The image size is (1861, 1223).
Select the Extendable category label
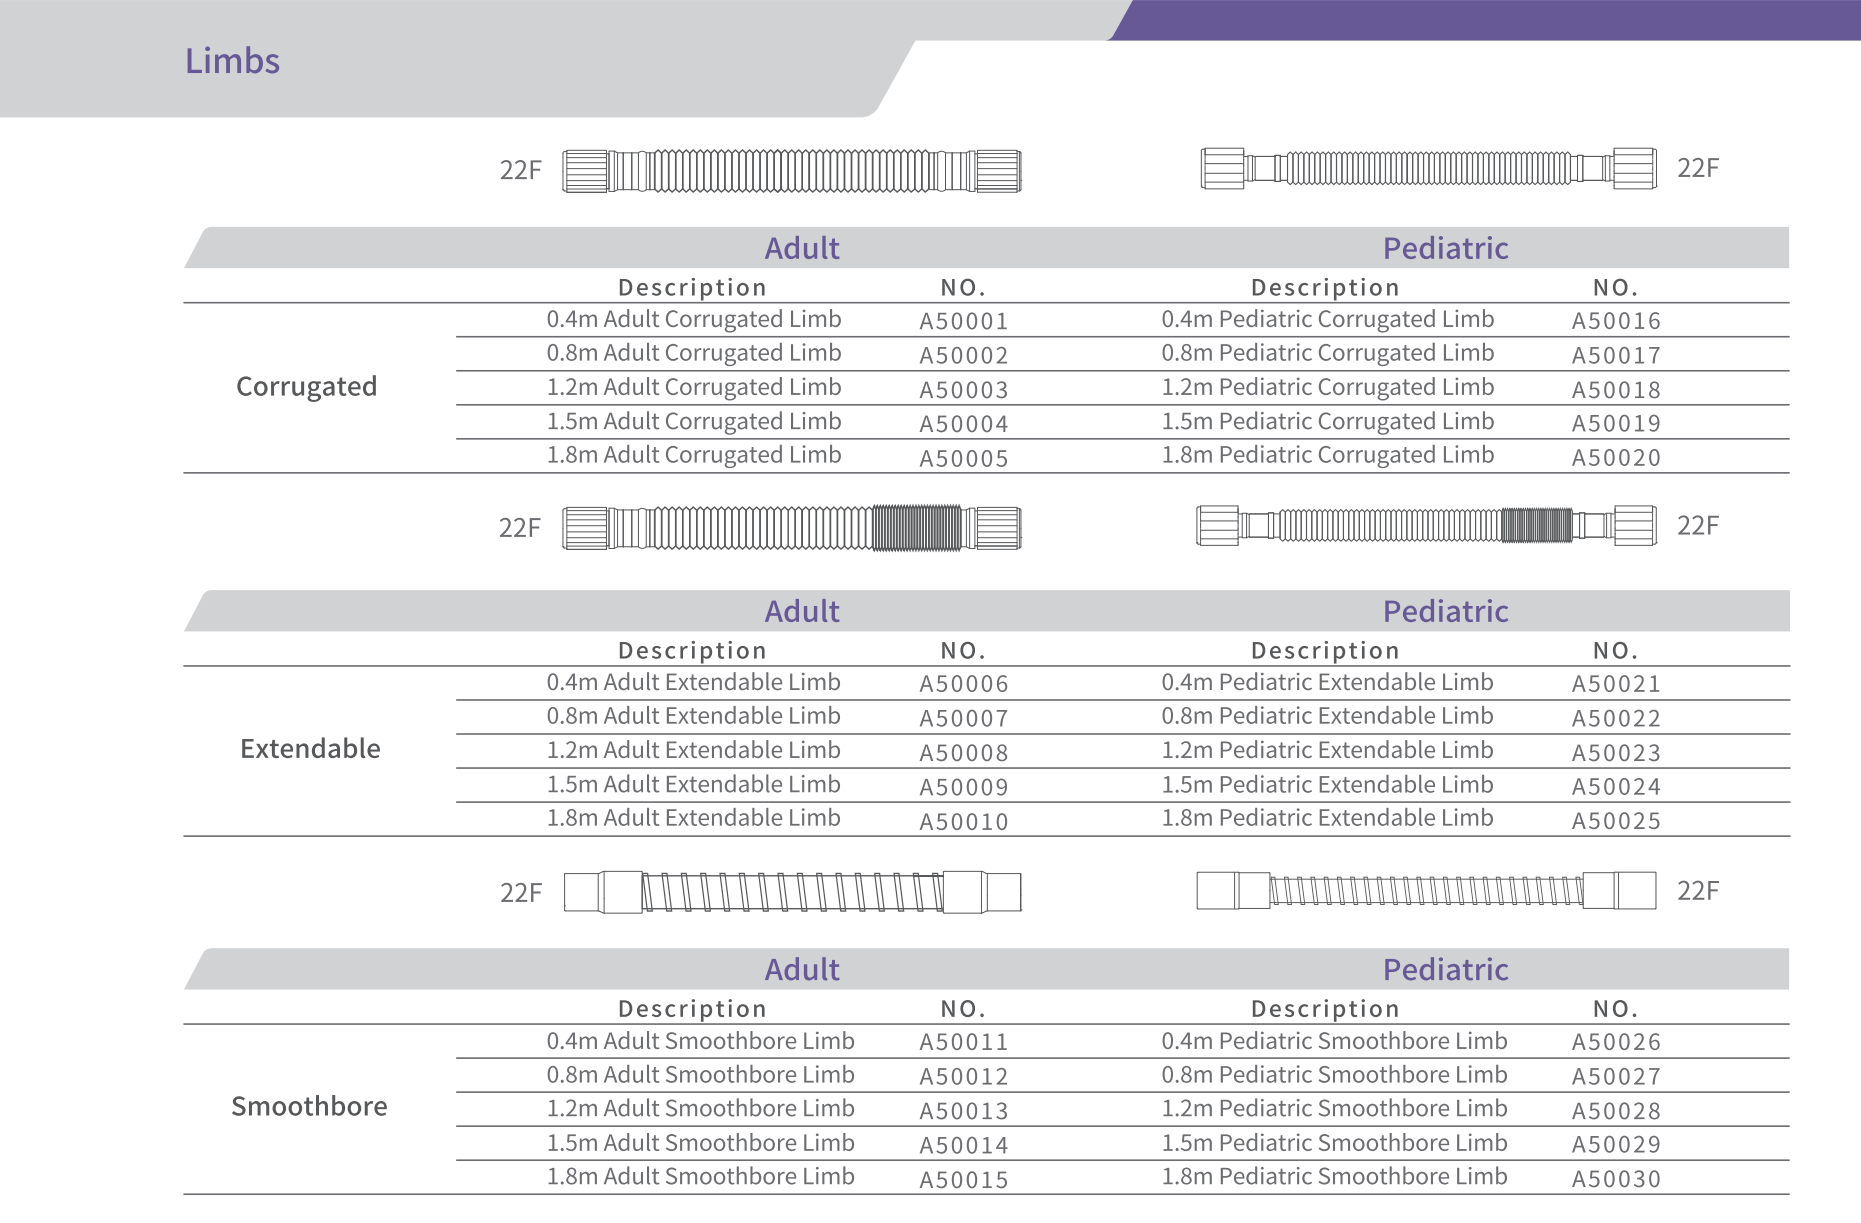click(x=310, y=749)
